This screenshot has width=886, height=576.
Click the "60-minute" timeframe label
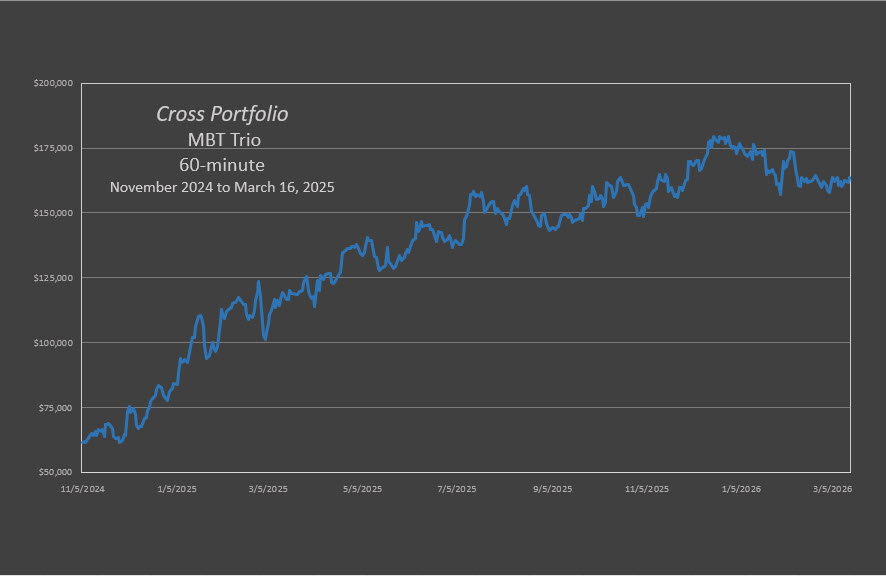pyautogui.click(x=222, y=164)
